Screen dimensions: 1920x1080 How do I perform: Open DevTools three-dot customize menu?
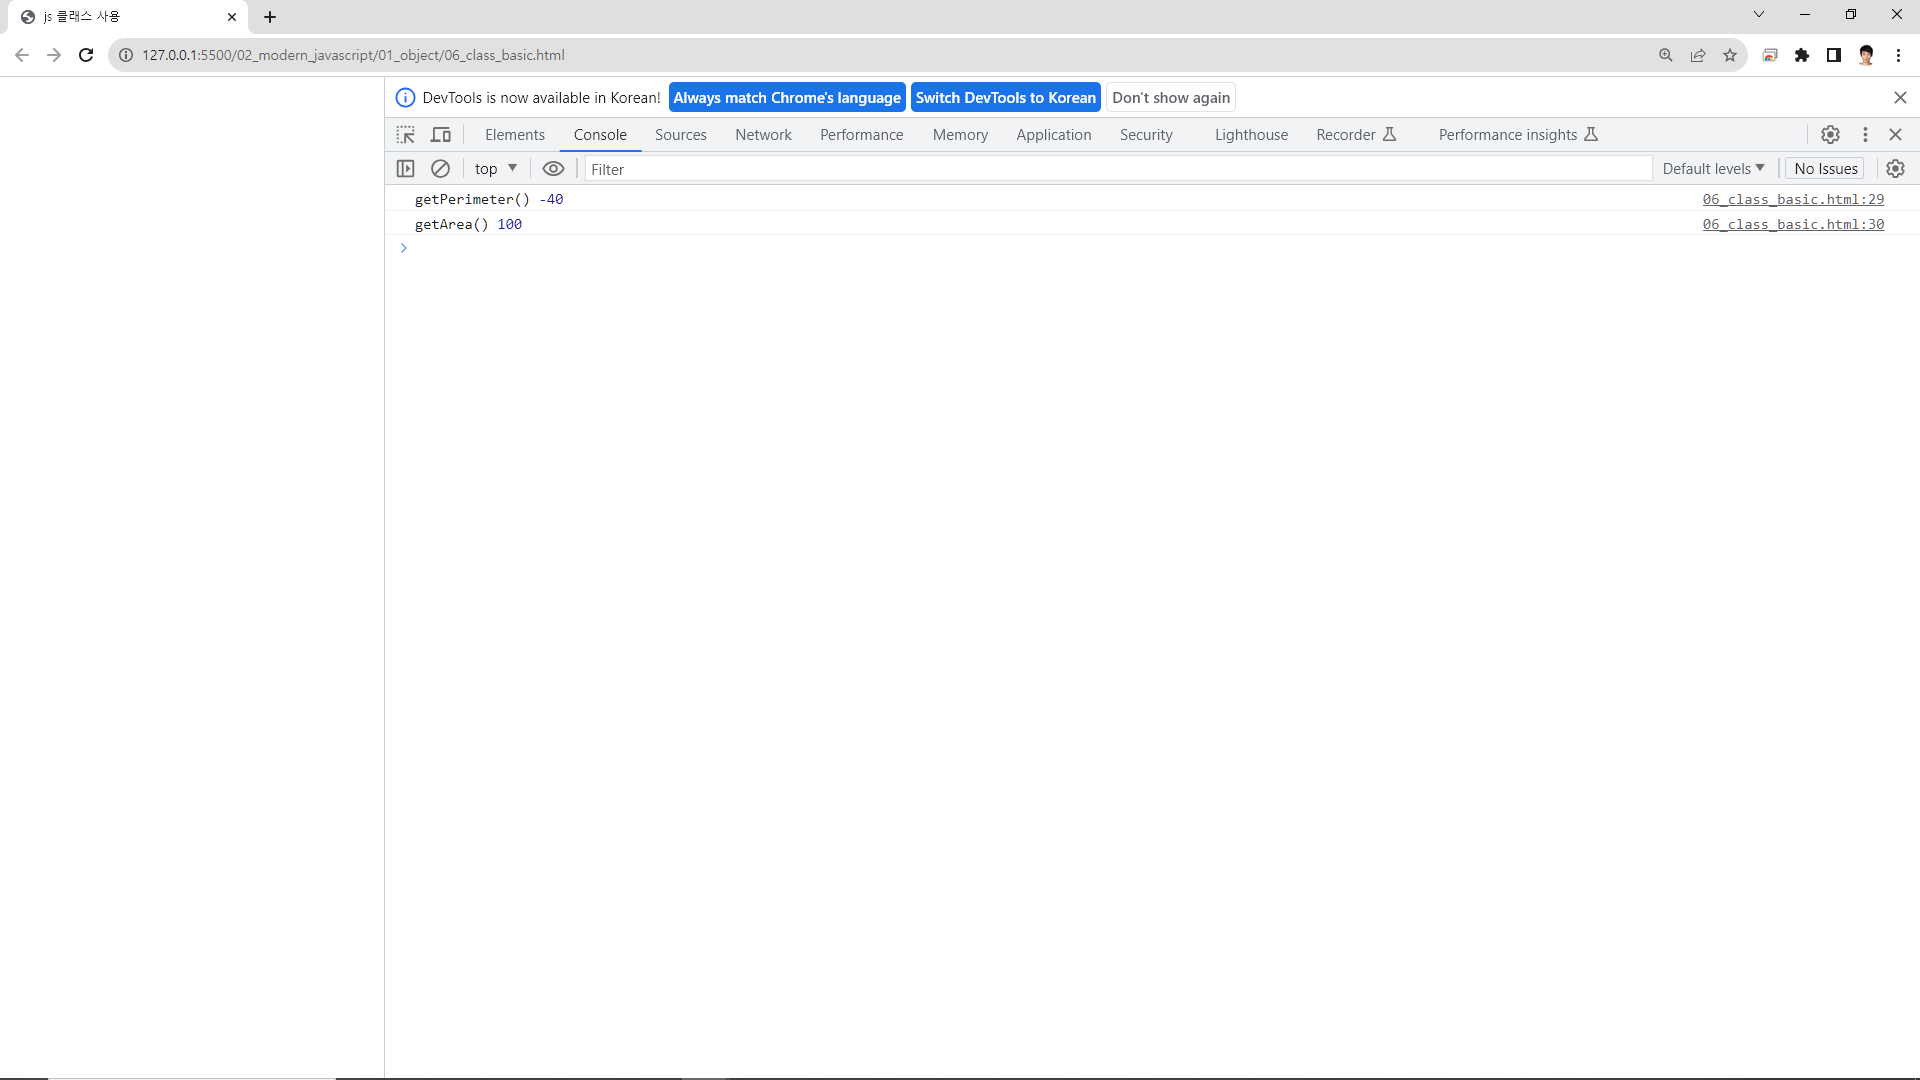pyautogui.click(x=1865, y=135)
